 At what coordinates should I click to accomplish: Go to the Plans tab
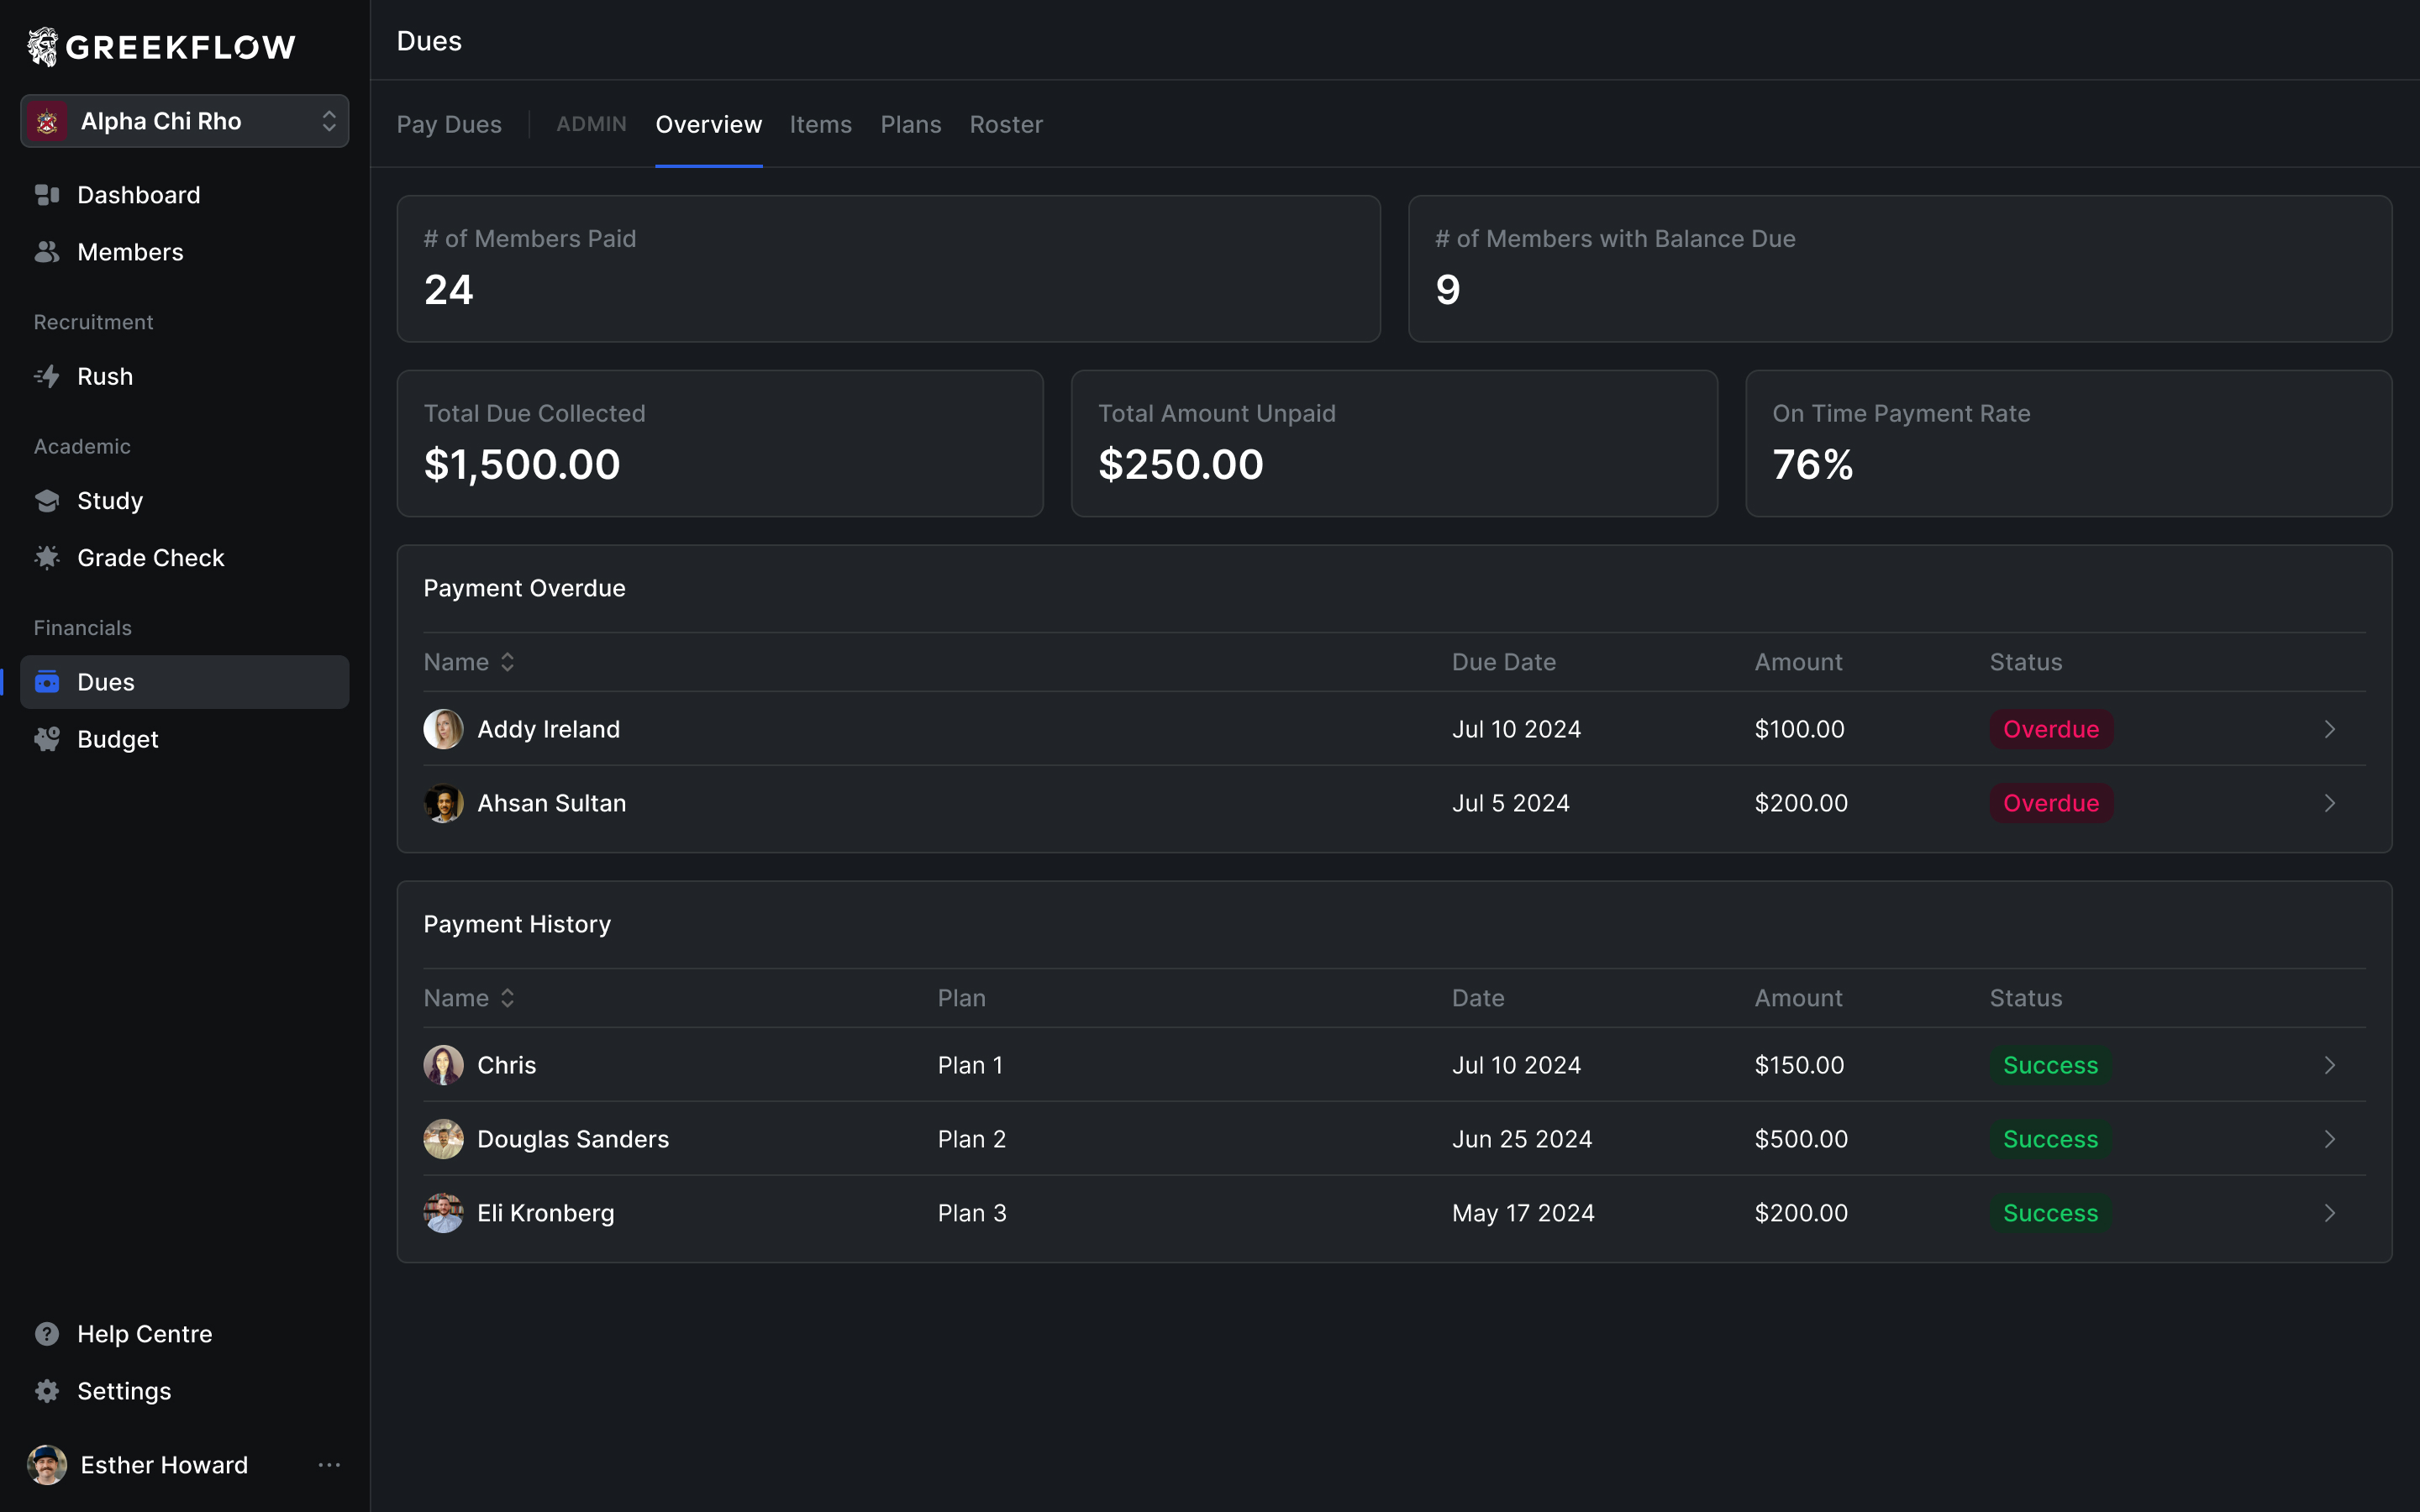pyautogui.click(x=911, y=124)
